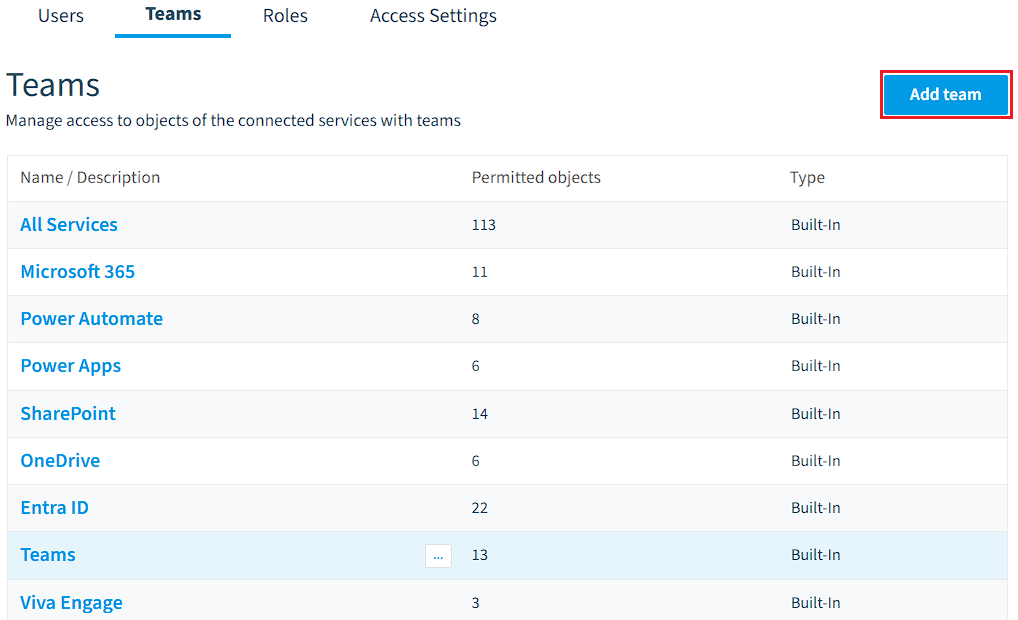Click the Teams page heading
This screenshot has height=620, width=1018.
(53, 85)
